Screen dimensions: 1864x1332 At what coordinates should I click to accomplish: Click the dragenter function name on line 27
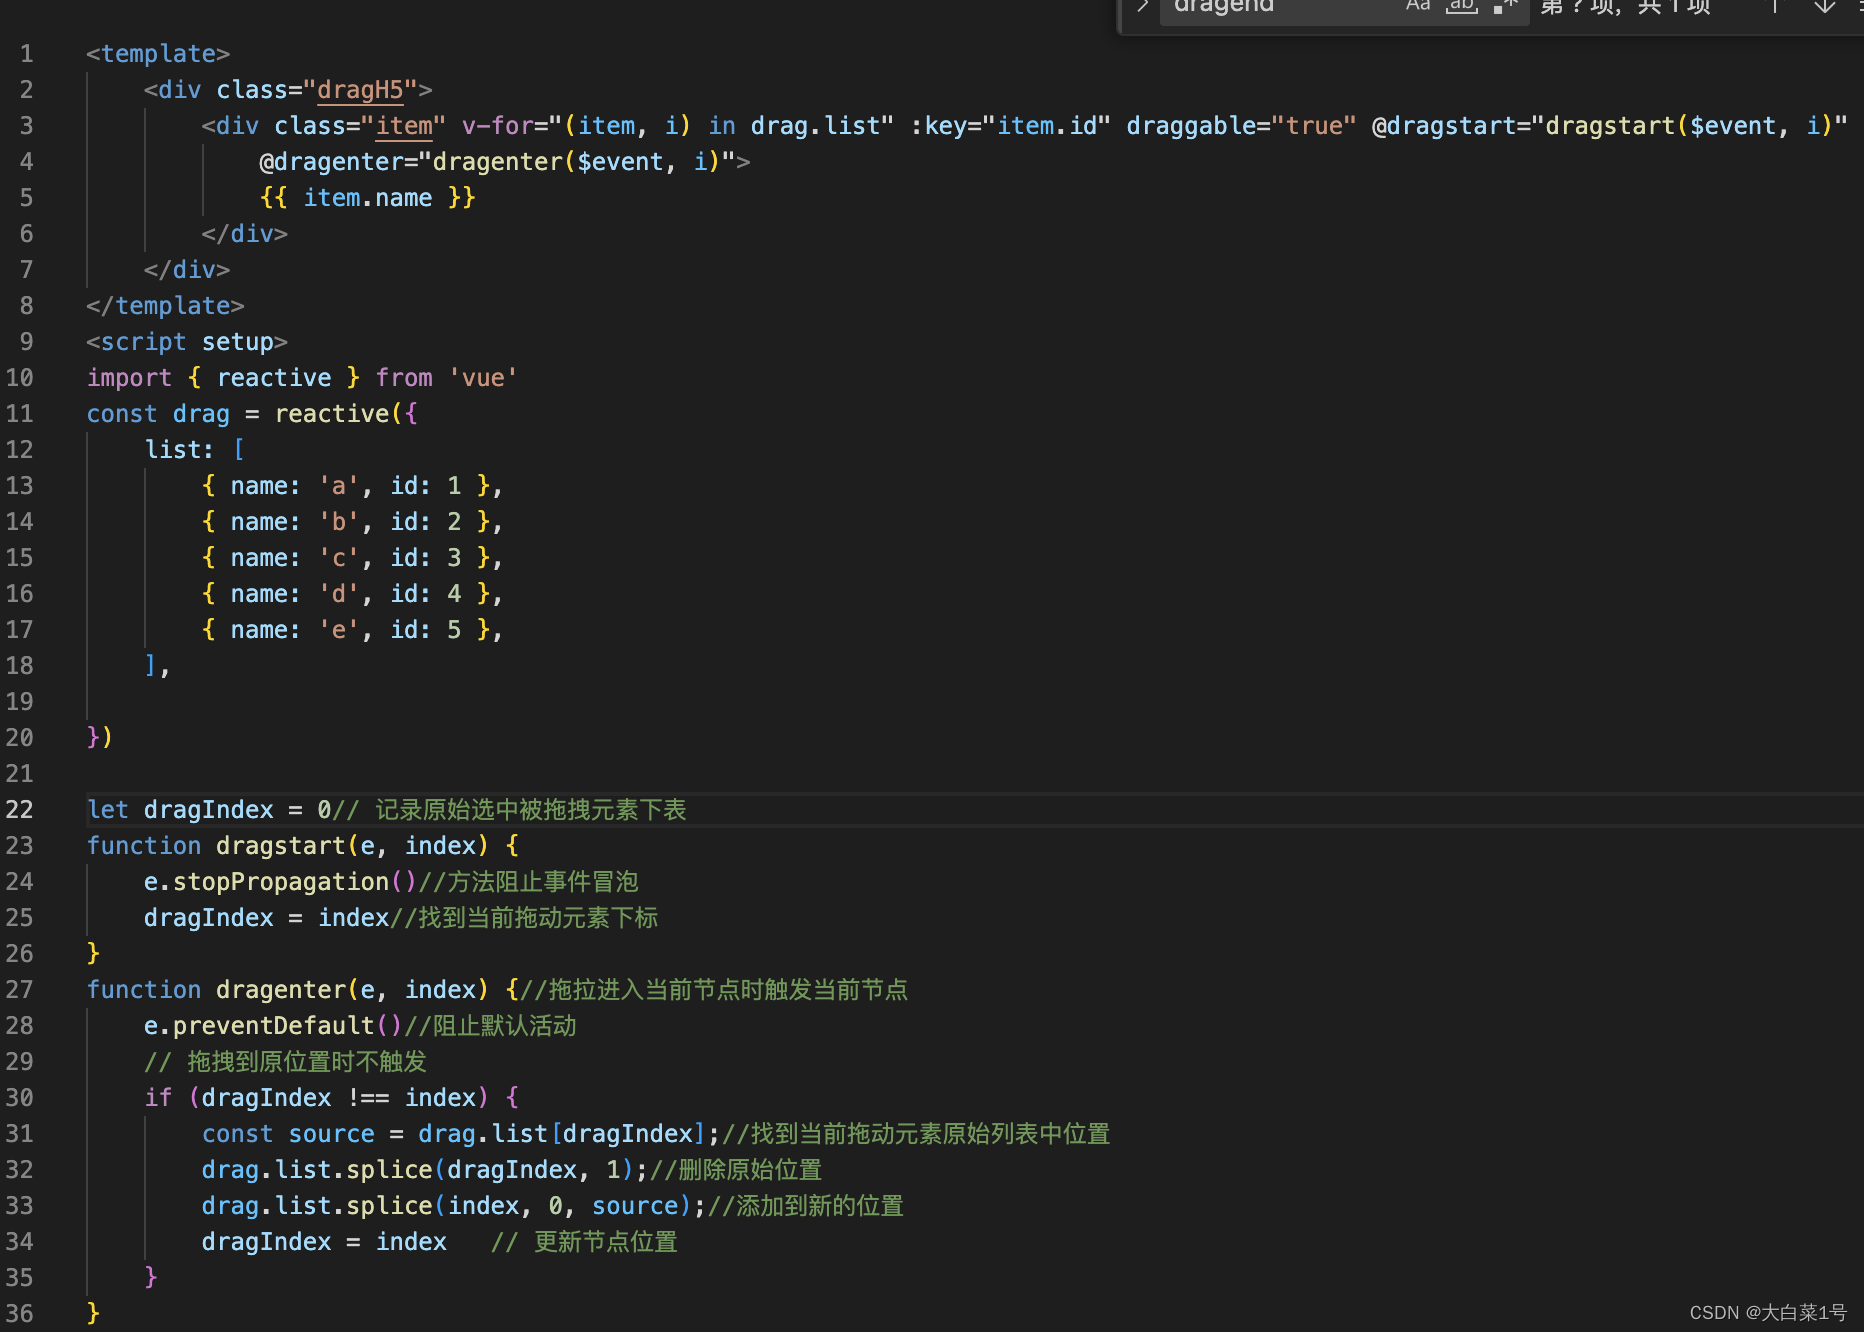(281, 989)
